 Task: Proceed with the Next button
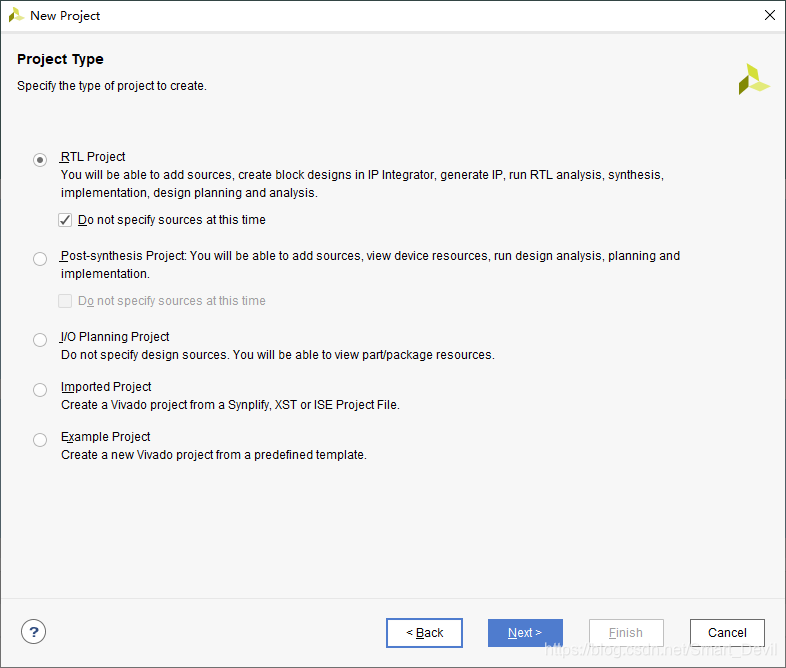pyautogui.click(x=525, y=633)
